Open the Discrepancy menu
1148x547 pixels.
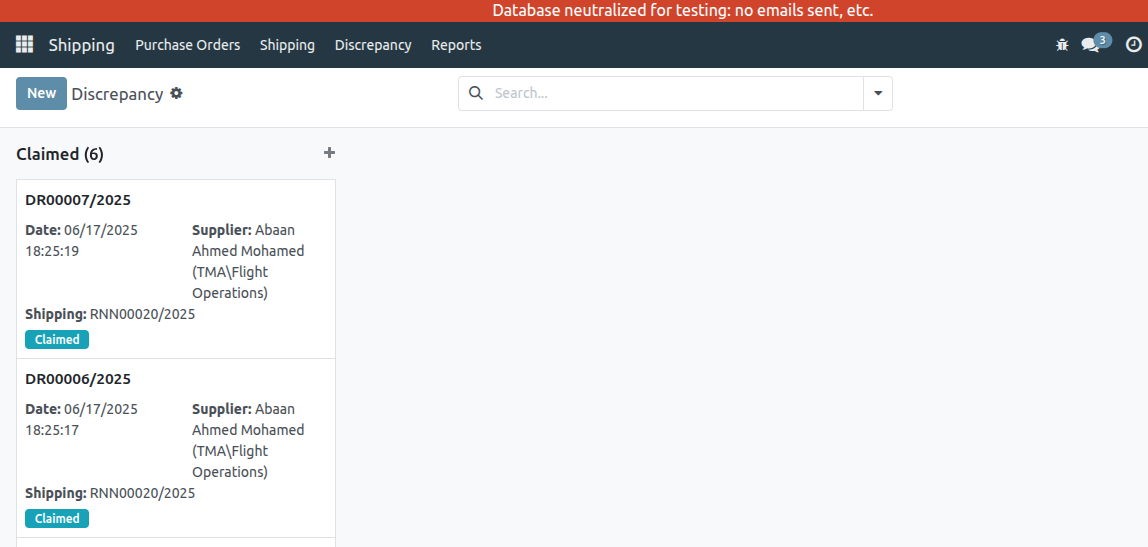pyautogui.click(x=373, y=45)
